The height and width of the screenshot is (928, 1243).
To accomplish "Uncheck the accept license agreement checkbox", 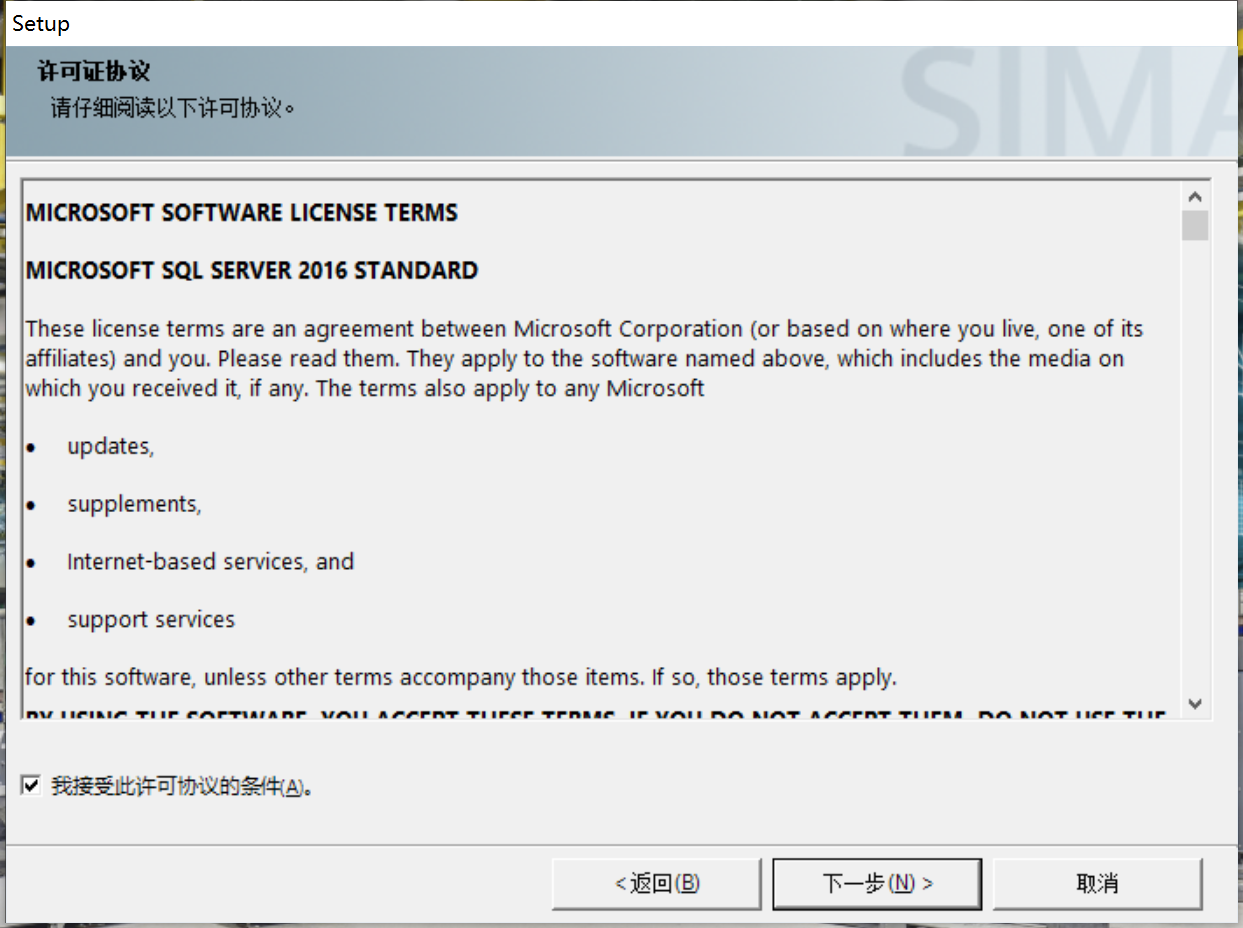I will [31, 786].
